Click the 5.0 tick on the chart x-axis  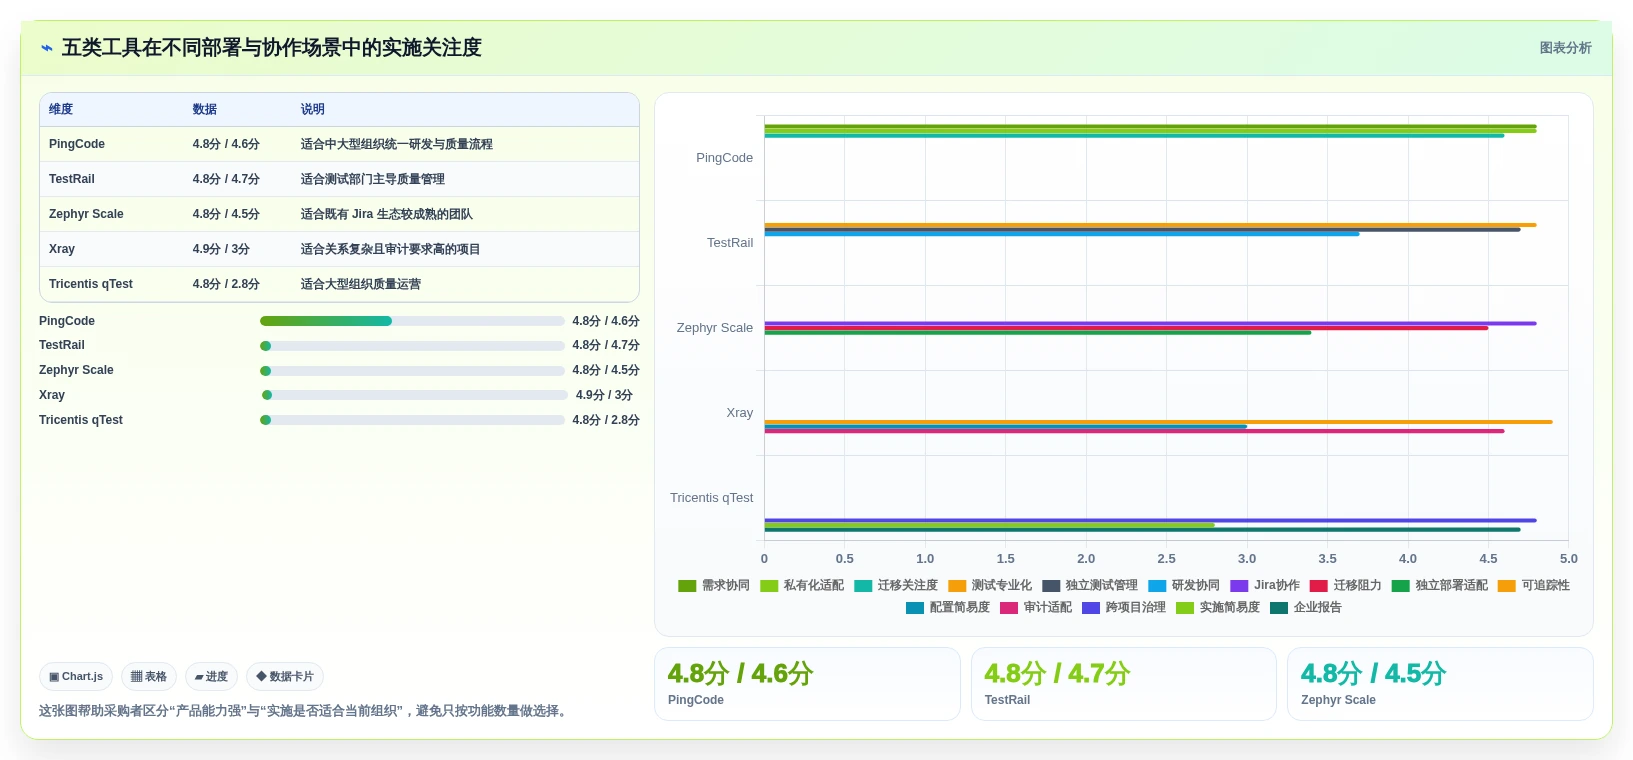[x=1569, y=559]
